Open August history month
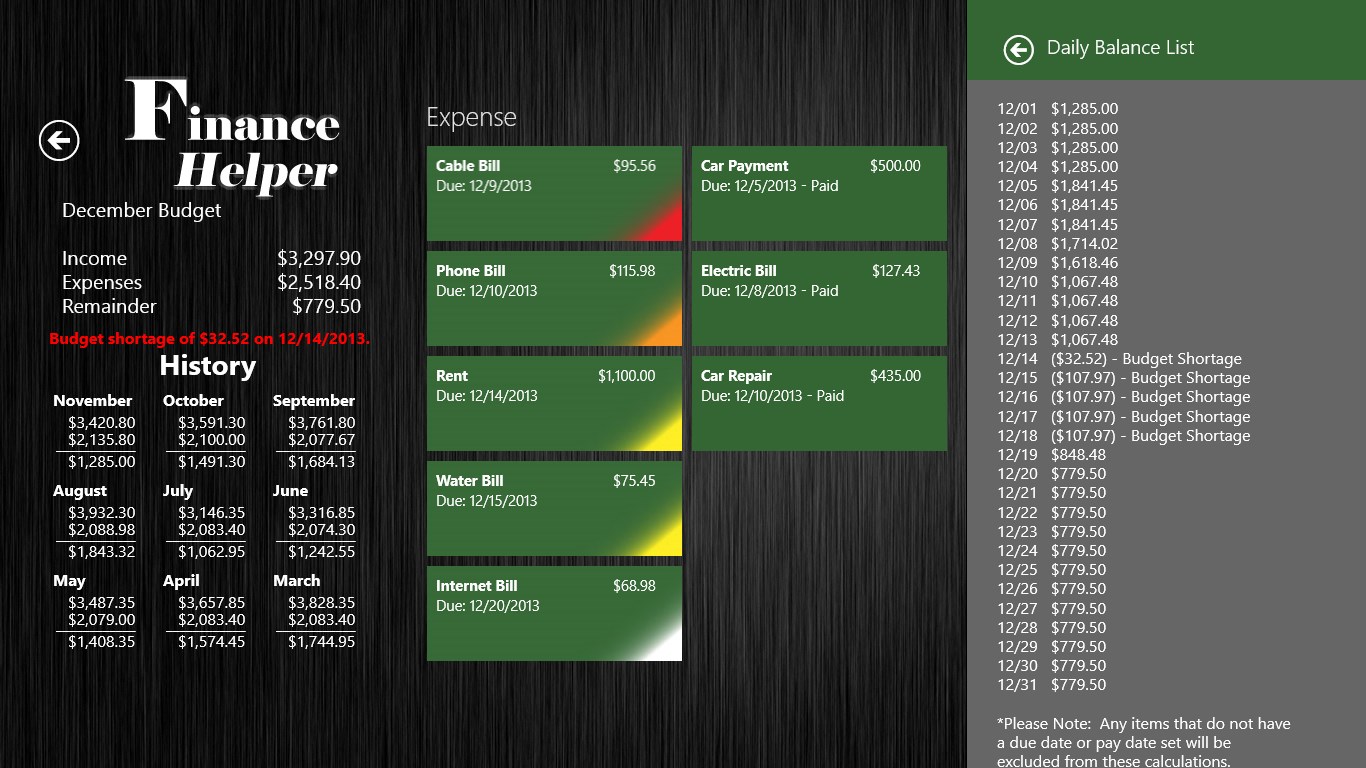 pos(80,491)
